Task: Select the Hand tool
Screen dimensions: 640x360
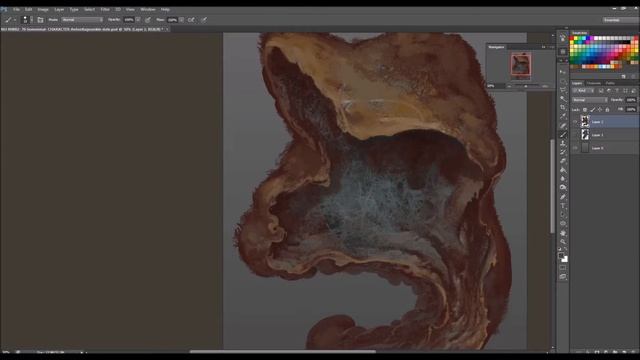Action: point(563,233)
